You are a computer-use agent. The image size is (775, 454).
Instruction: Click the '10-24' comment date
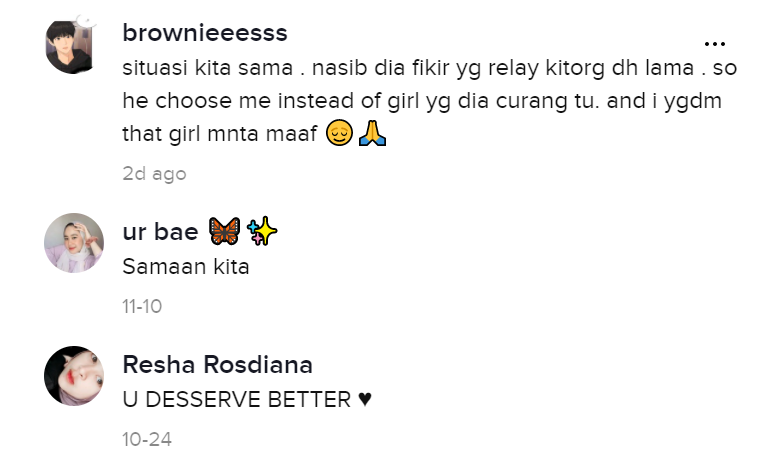click(x=144, y=440)
